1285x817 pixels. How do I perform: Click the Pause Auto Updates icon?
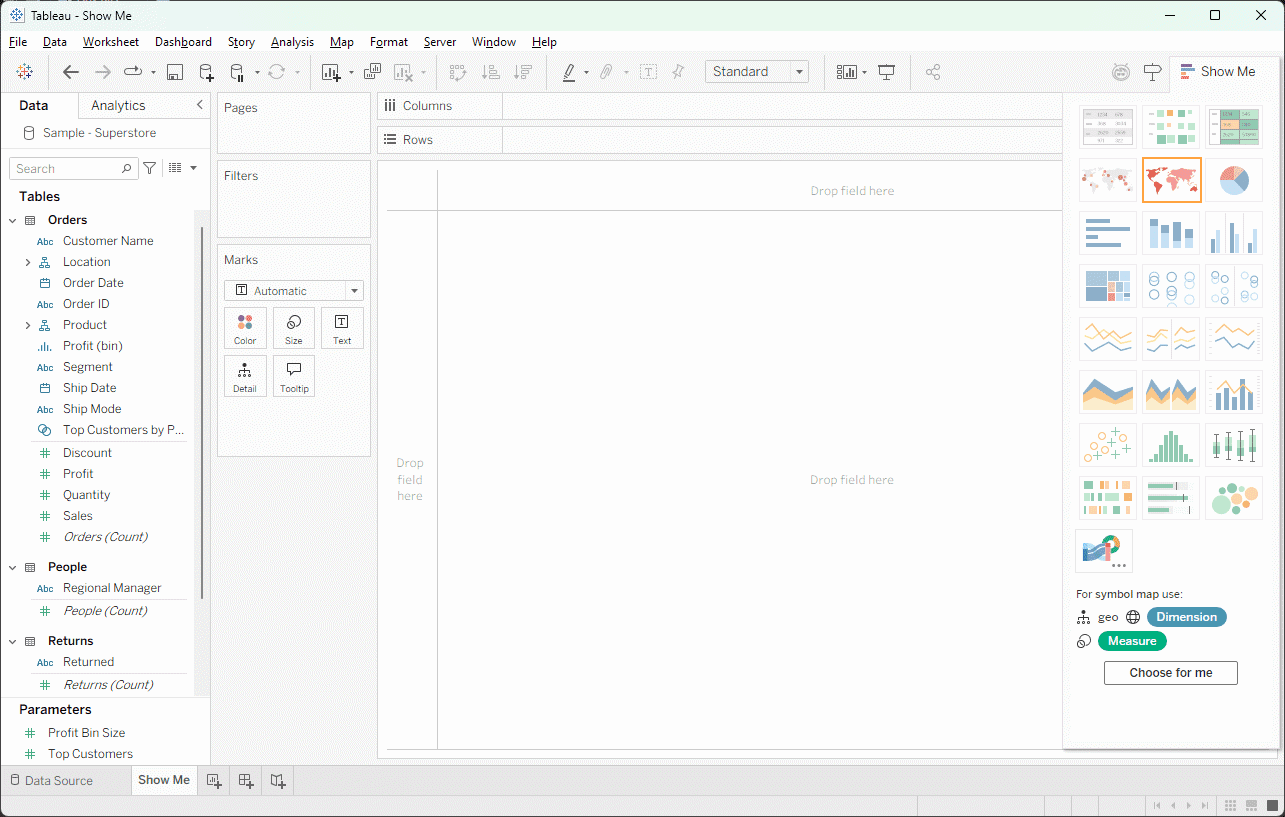coord(237,72)
